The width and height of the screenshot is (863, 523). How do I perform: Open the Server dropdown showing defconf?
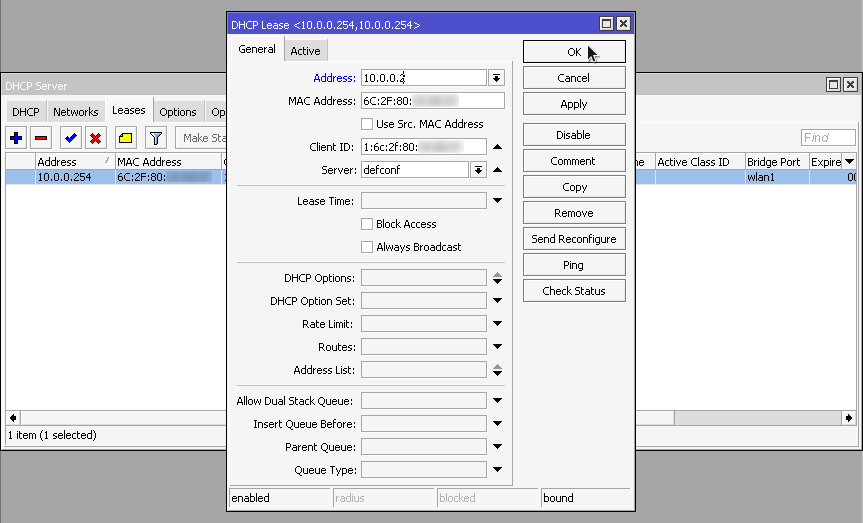pyautogui.click(x=478, y=170)
